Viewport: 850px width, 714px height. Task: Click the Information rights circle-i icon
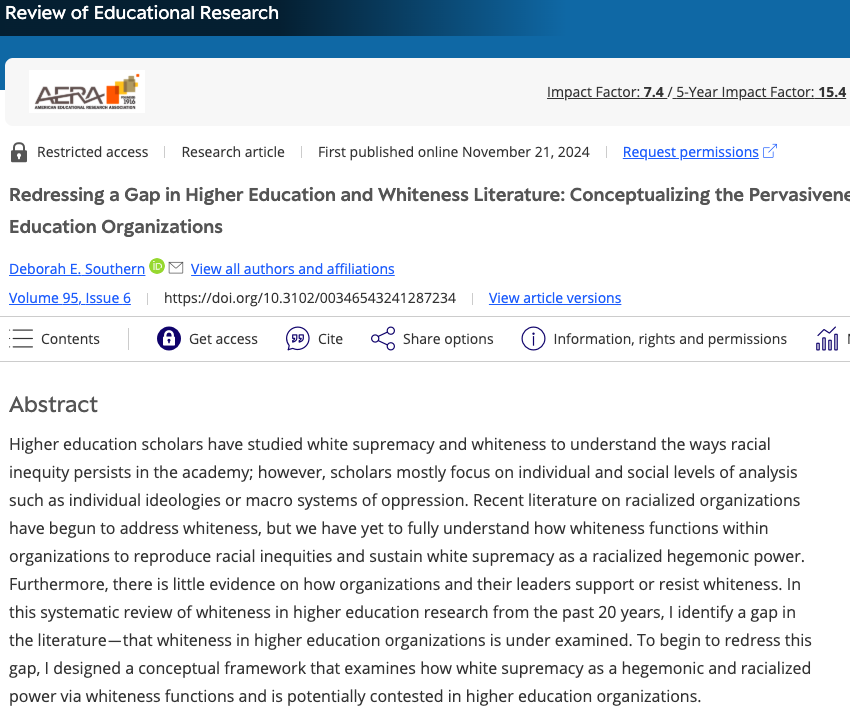click(533, 338)
